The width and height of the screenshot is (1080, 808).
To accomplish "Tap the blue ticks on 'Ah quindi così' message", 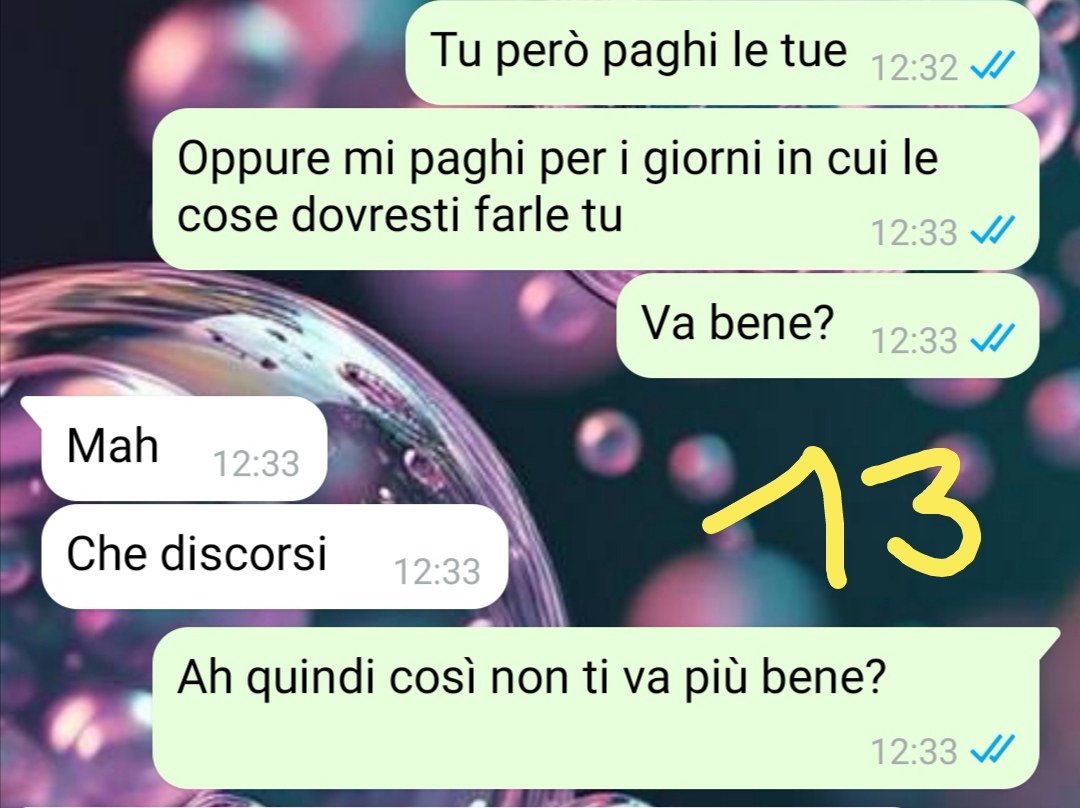I will tap(992, 750).
